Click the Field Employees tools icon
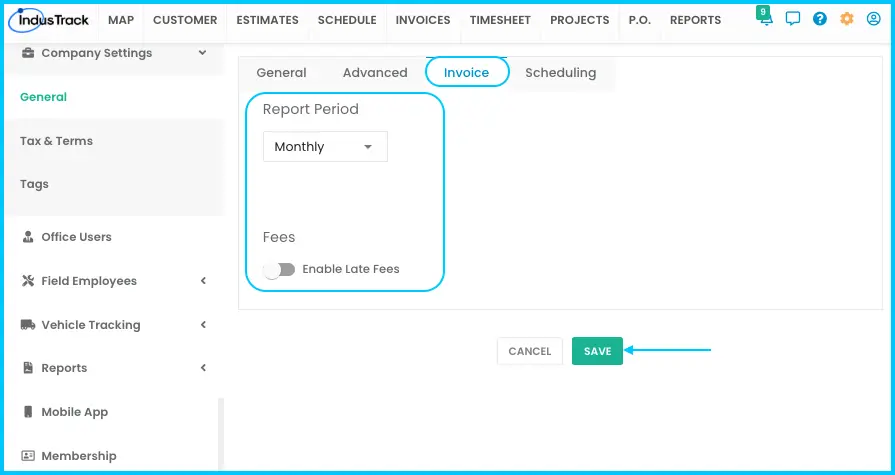The height and width of the screenshot is (475, 895). point(27,280)
